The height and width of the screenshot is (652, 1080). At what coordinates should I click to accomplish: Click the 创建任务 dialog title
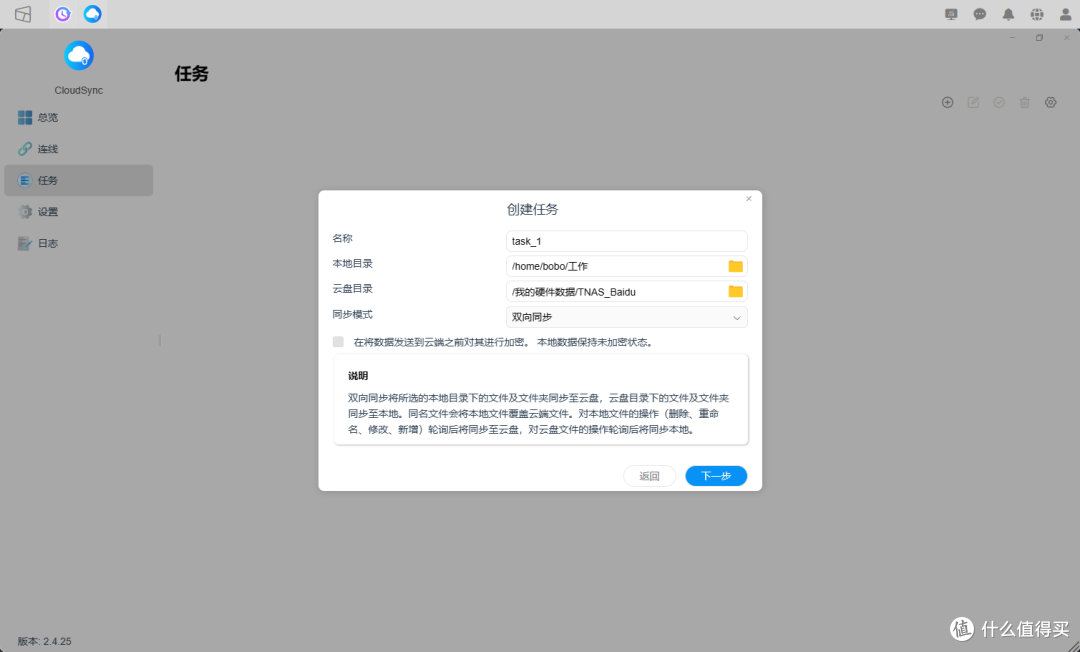pos(532,209)
